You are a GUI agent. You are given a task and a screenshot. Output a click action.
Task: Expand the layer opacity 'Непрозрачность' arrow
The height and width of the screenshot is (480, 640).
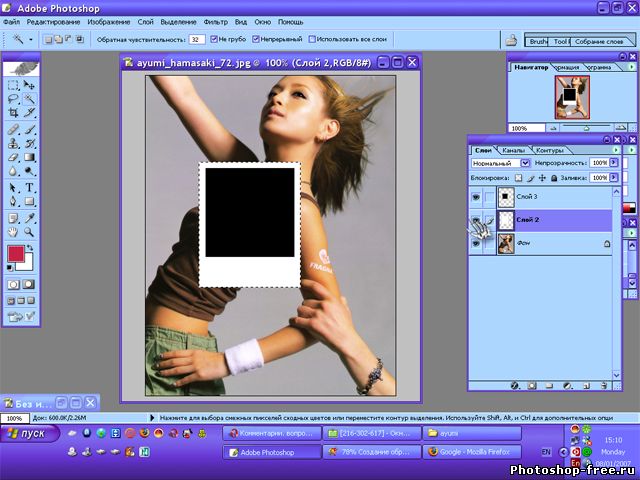613,162
